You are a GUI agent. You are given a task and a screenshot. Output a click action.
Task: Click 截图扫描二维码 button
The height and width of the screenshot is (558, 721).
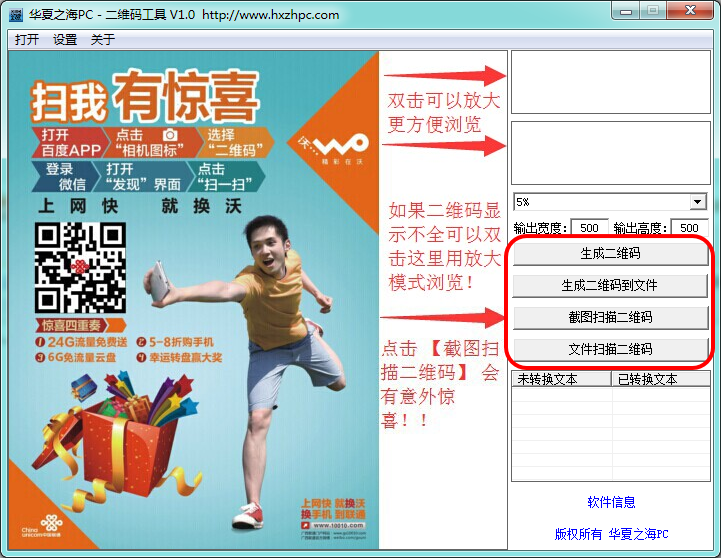(610, 317)
